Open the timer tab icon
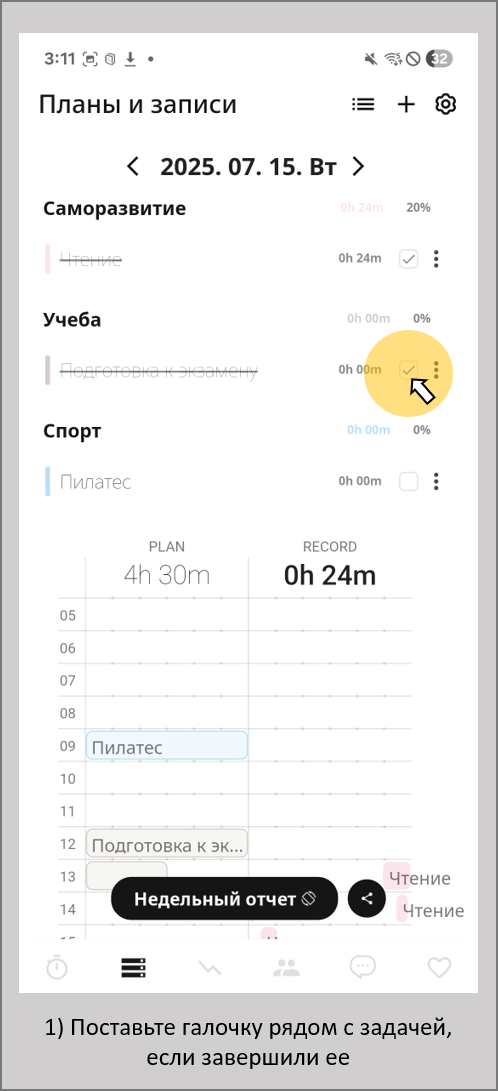 click(56, 967)
